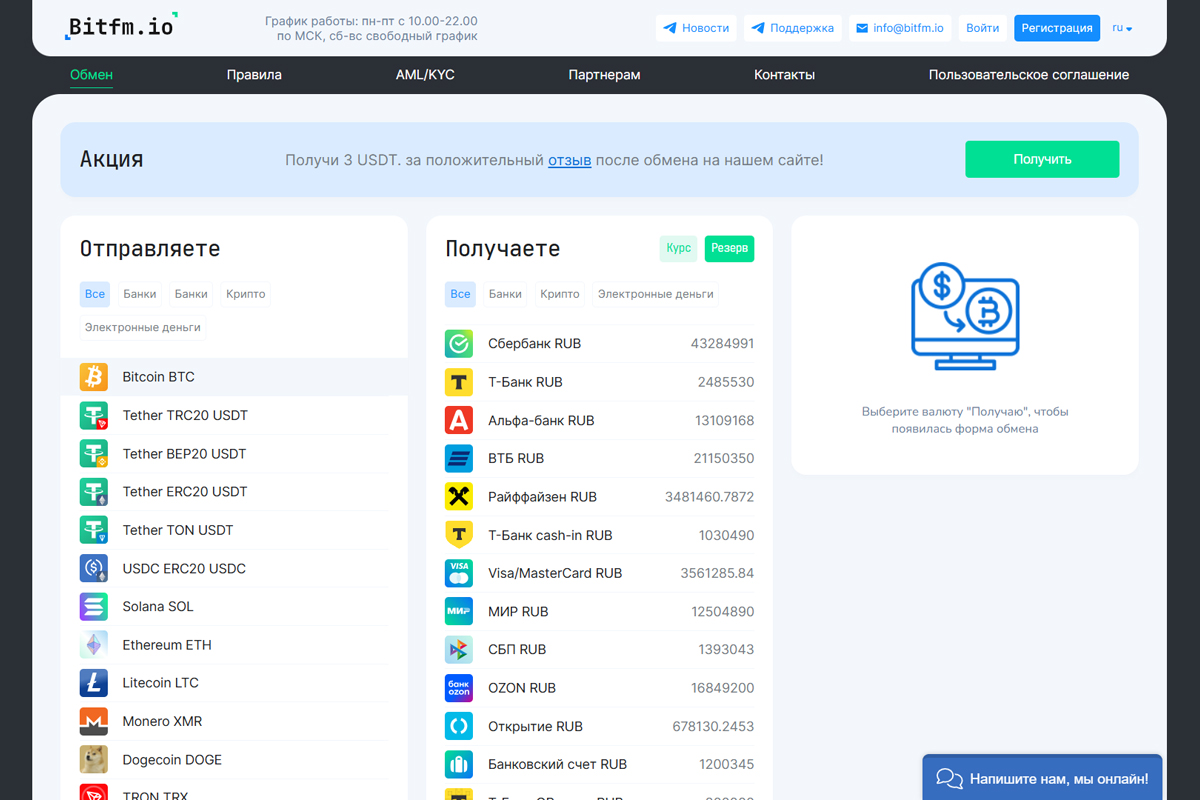Switch to Курс display mode

tap(678, 248)
